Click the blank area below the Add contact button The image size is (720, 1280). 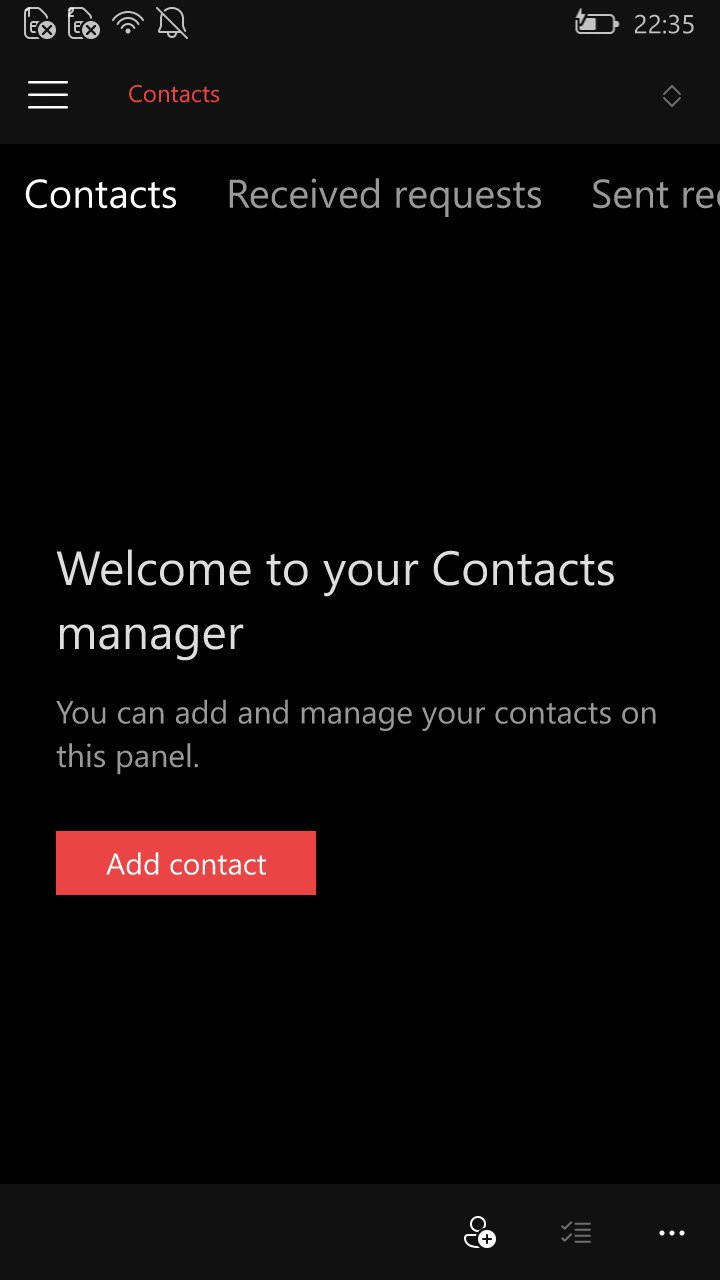point(360,1040)
